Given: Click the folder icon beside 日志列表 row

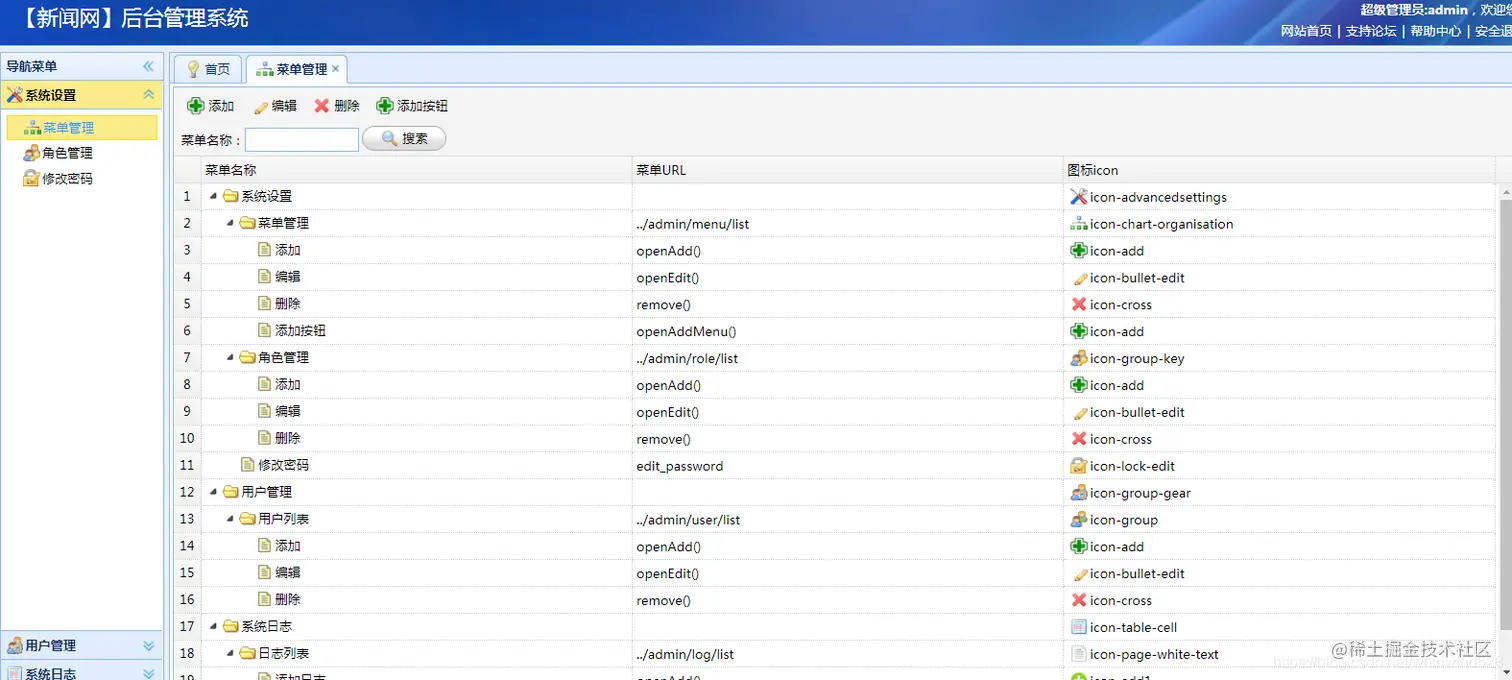Looking at the screenshot, I should [x=248, y=653].
